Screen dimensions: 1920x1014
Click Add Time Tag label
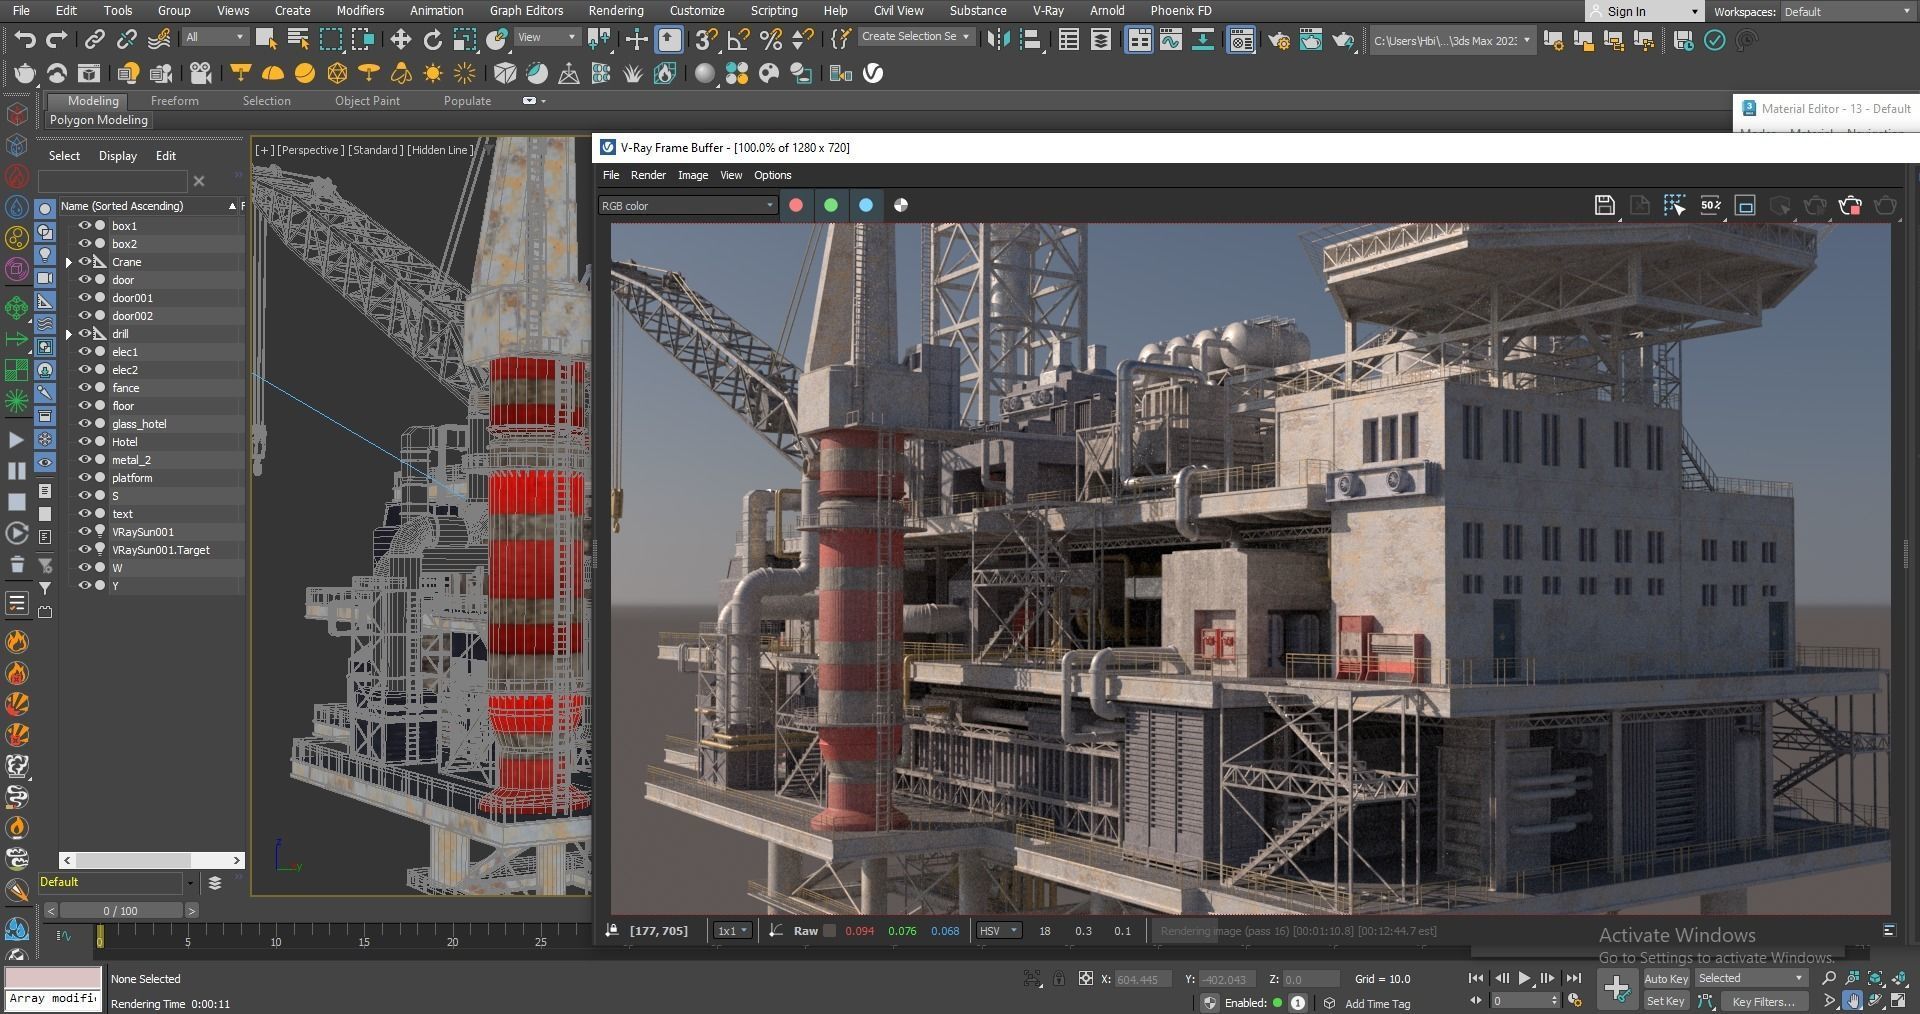[x=1378, y=1003]
